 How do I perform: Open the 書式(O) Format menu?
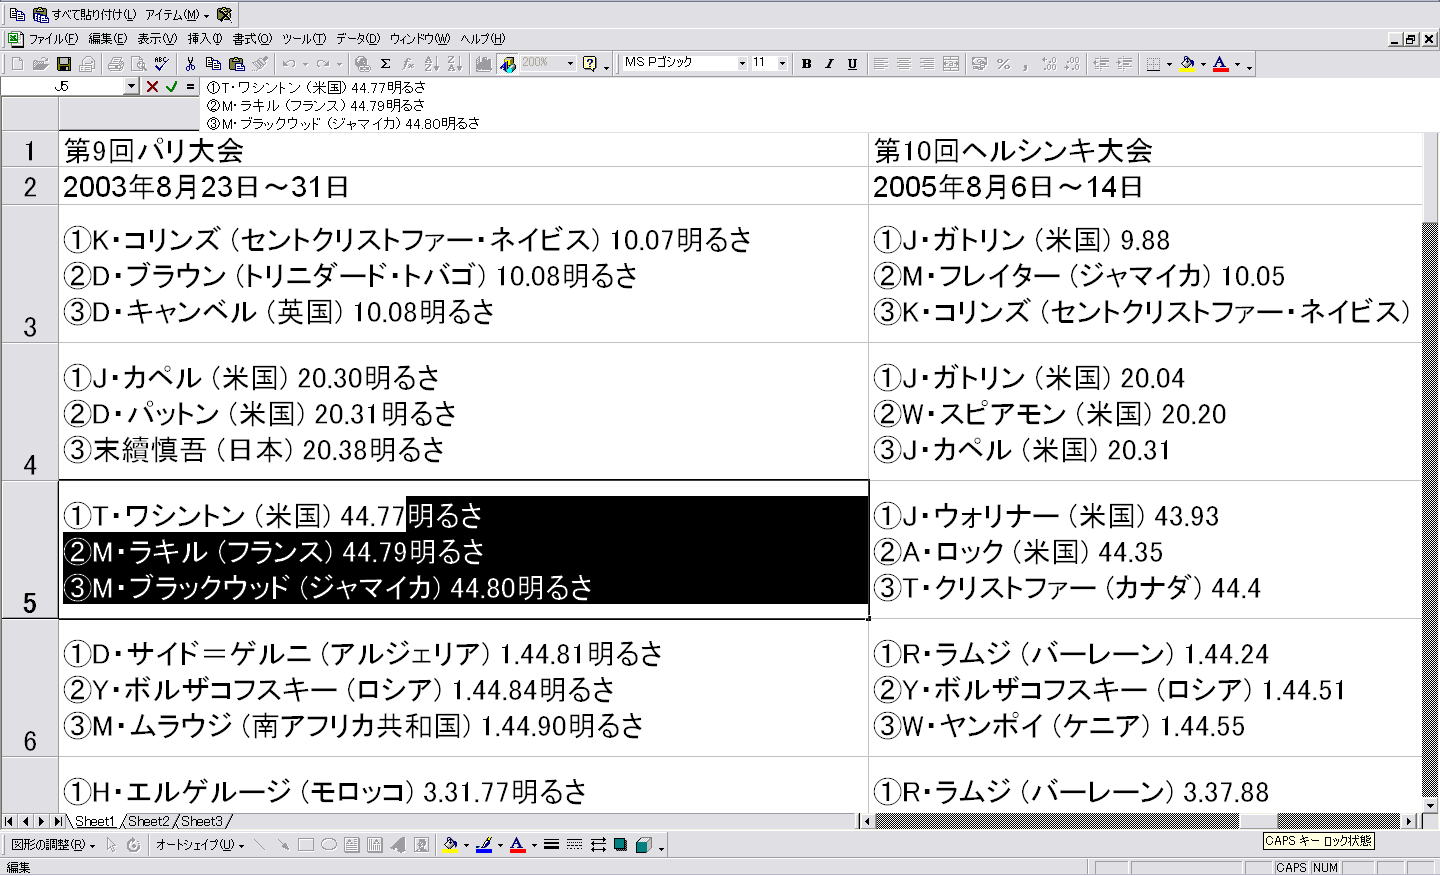(252, 39)
